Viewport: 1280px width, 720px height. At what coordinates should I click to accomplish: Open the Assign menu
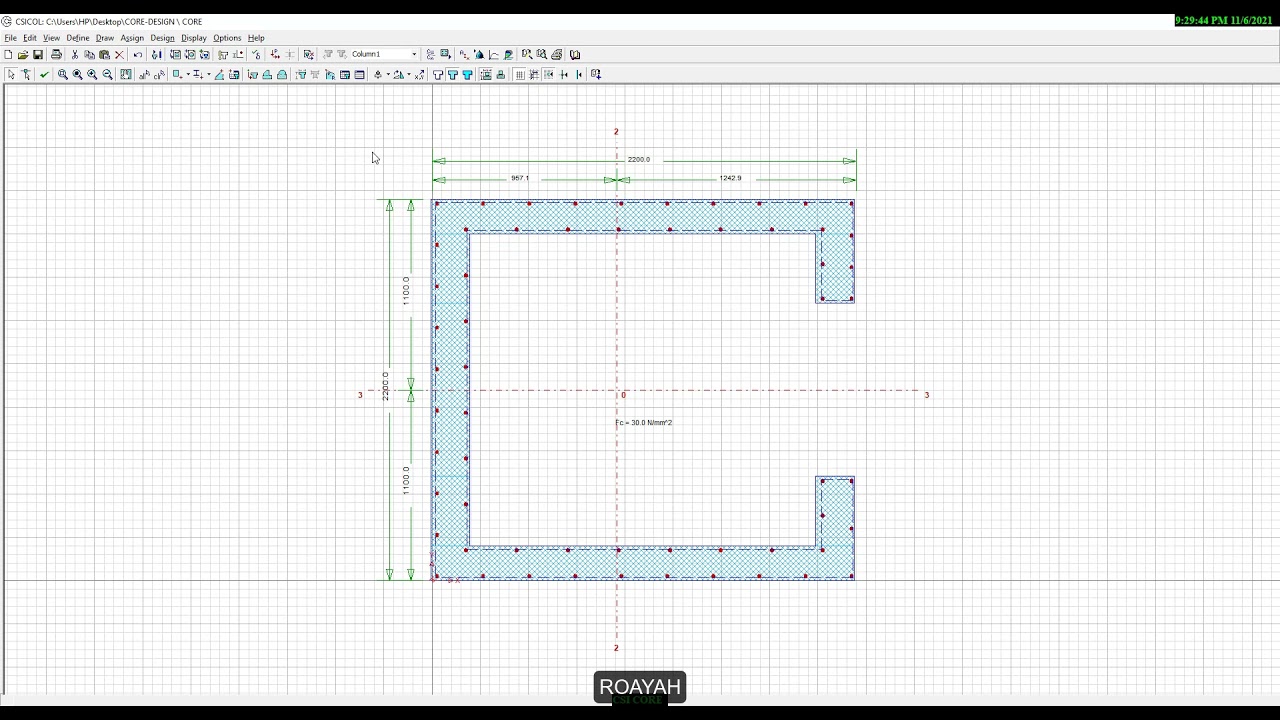[x=132, y=38]
